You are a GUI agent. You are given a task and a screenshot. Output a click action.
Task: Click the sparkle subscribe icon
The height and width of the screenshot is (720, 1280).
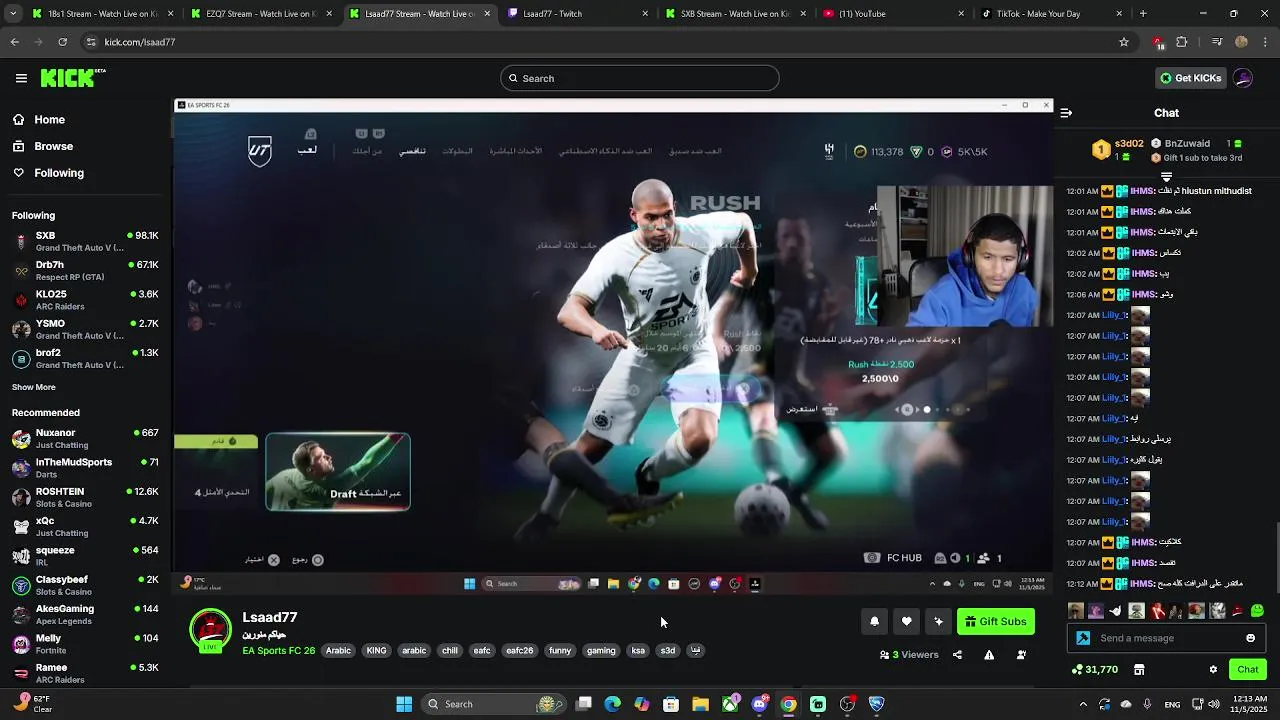[x=938, y=621]
